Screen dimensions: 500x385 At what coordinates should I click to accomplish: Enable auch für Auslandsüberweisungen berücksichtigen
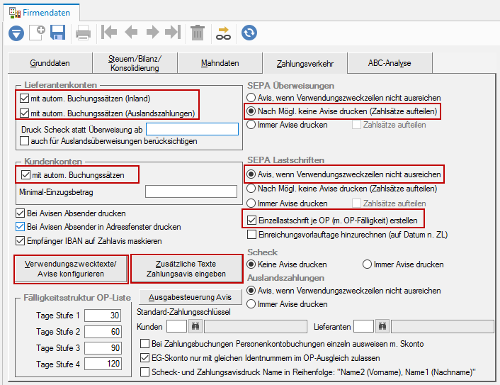[x=24, y=141]
